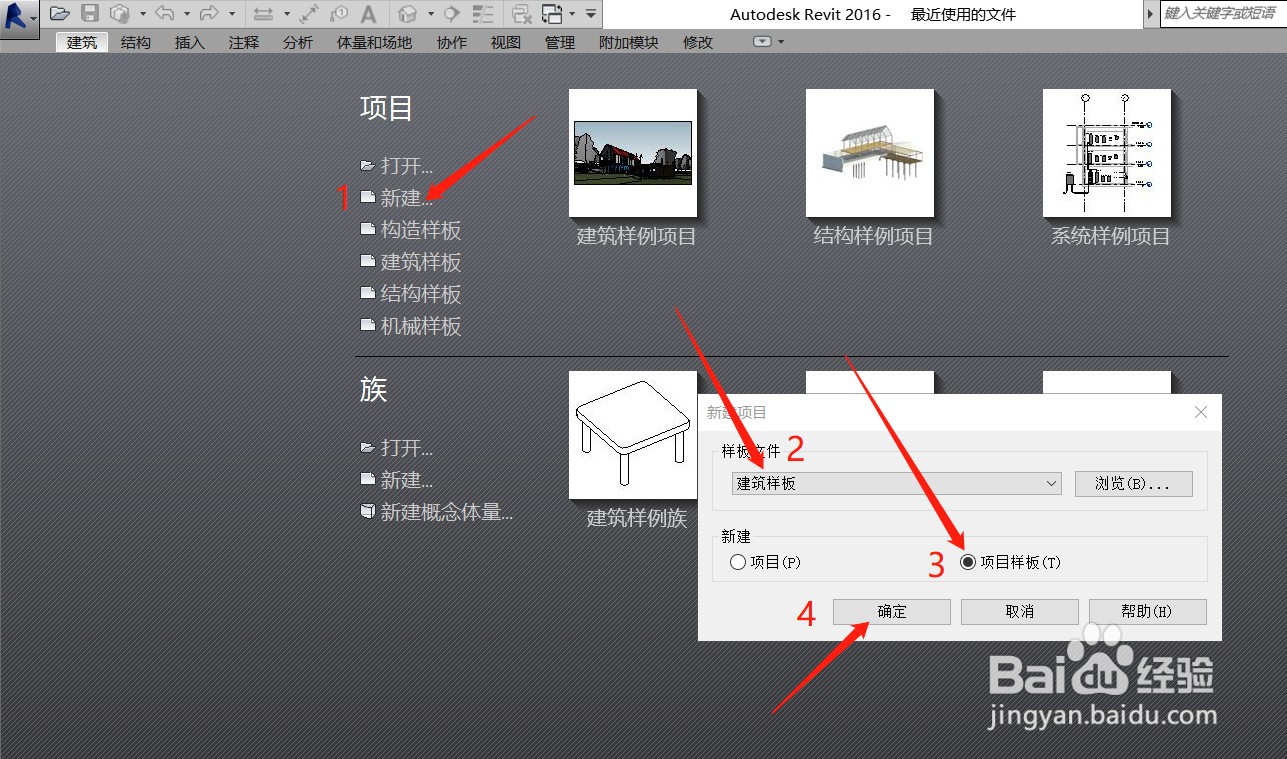Click the document icon beside 构造样板
Viewport: 1287px width, 759px height.
tap(367, 230)
